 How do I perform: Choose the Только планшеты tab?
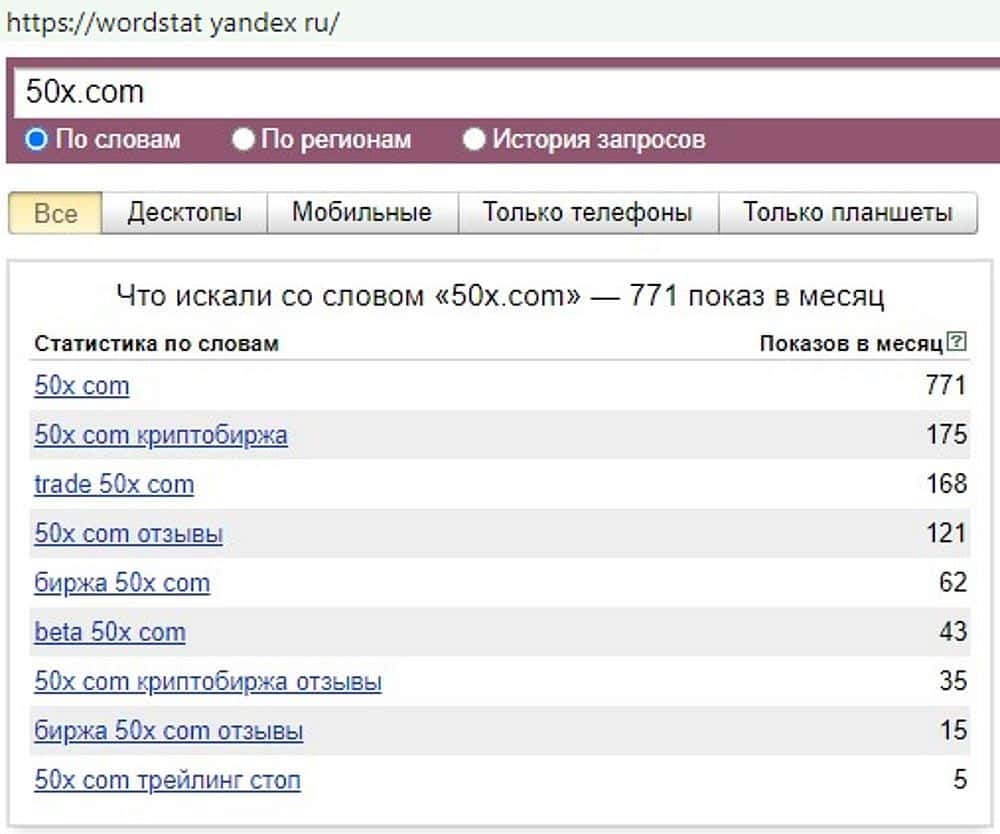point(847,213)
